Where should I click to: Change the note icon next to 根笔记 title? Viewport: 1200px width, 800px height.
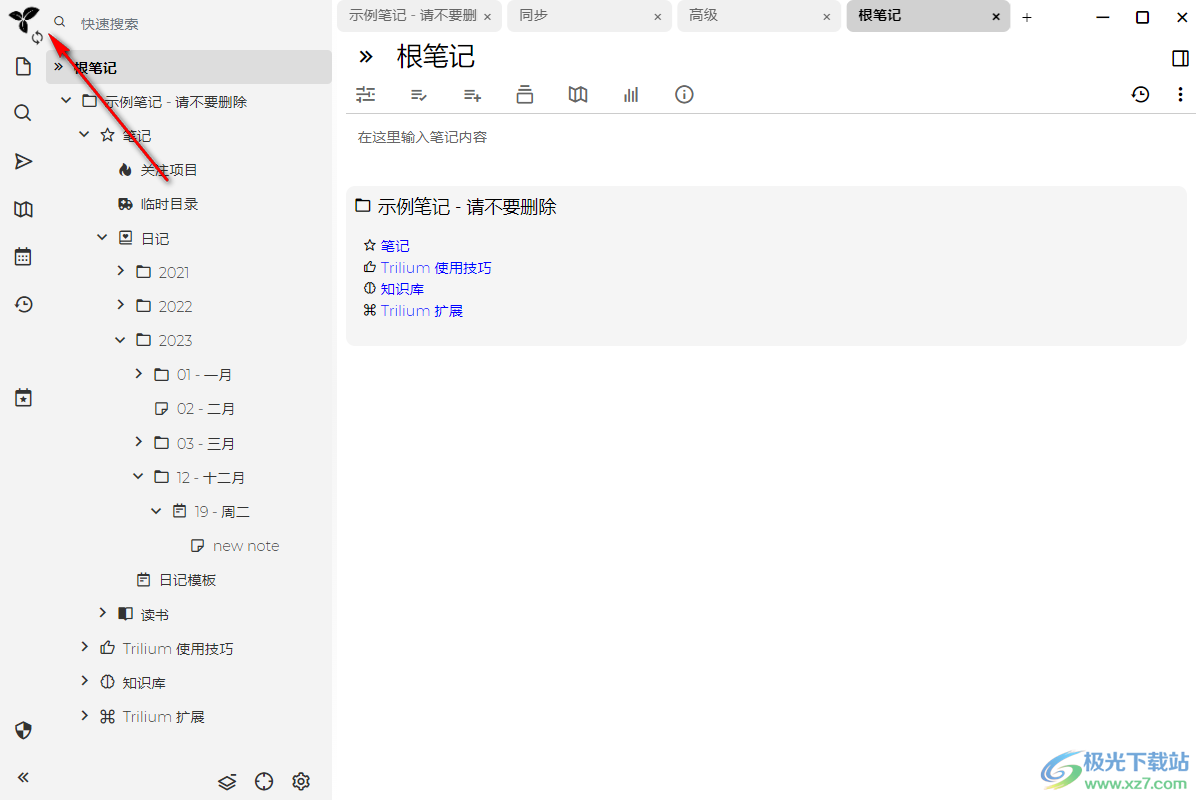pyautogui.click(x=366, y=57)
